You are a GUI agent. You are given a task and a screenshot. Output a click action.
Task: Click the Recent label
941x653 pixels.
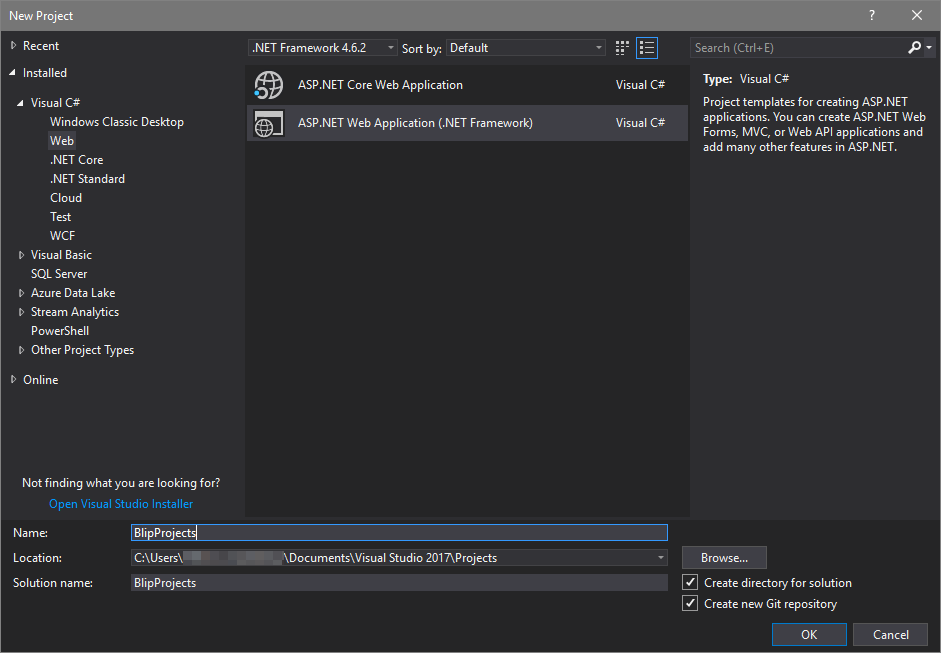pos(41,46)
